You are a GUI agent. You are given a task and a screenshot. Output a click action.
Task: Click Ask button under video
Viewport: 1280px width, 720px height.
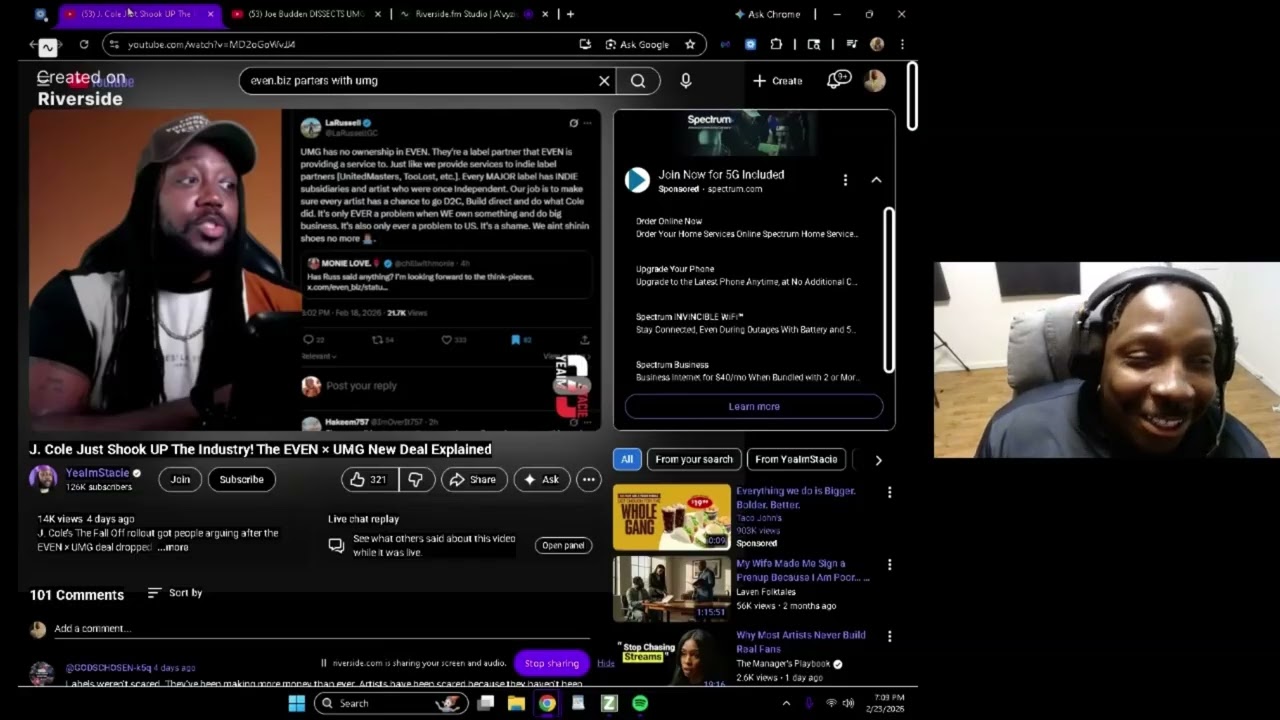tap(541, 480)
